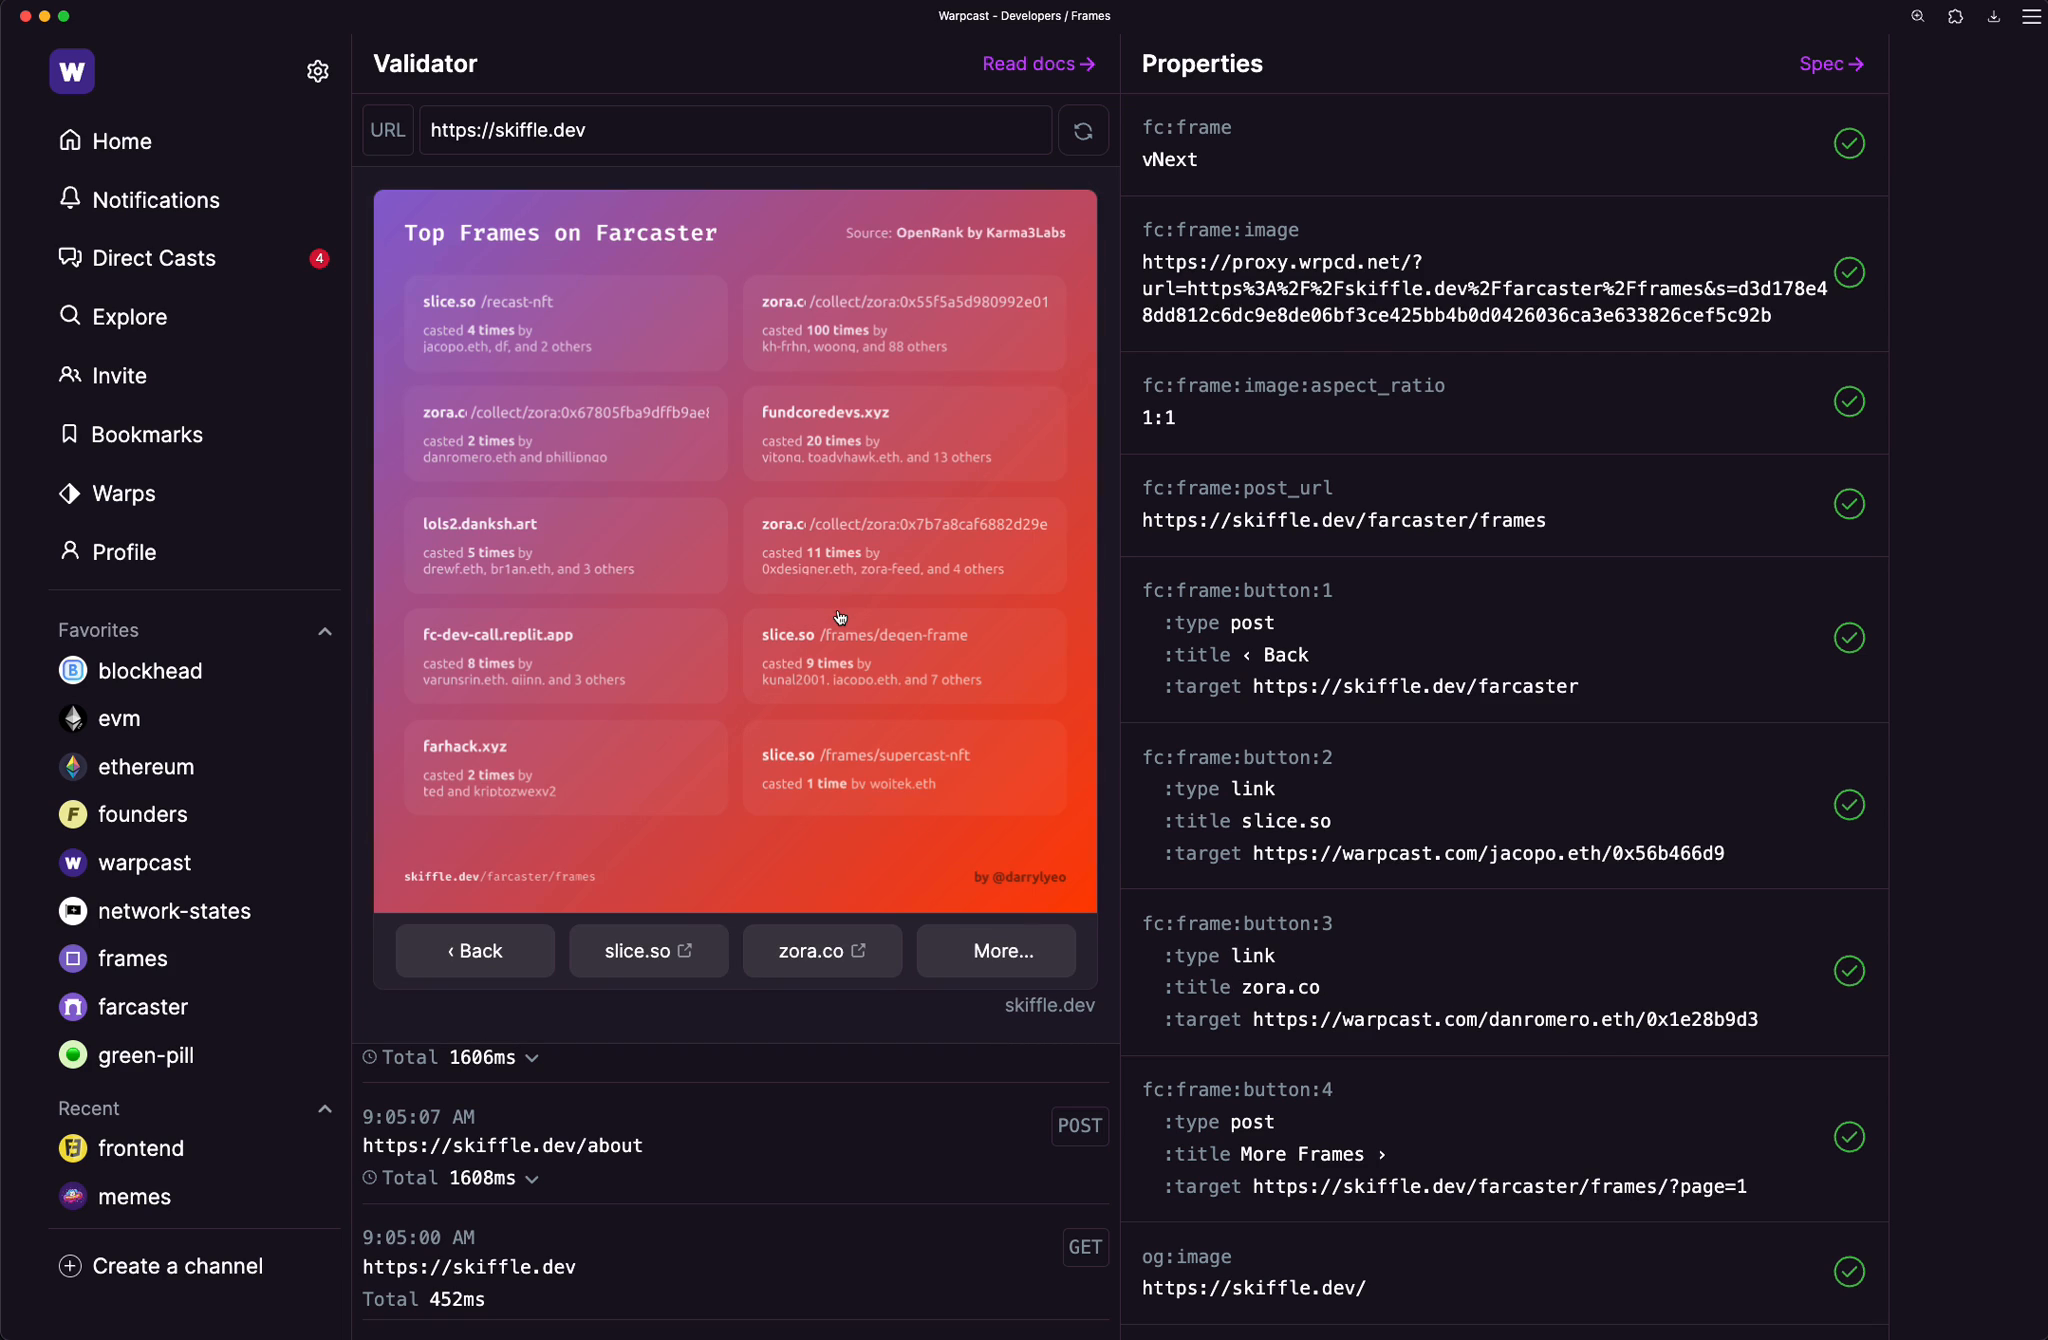
Task: Open Explore in sidebar
Action: point(130,317)
